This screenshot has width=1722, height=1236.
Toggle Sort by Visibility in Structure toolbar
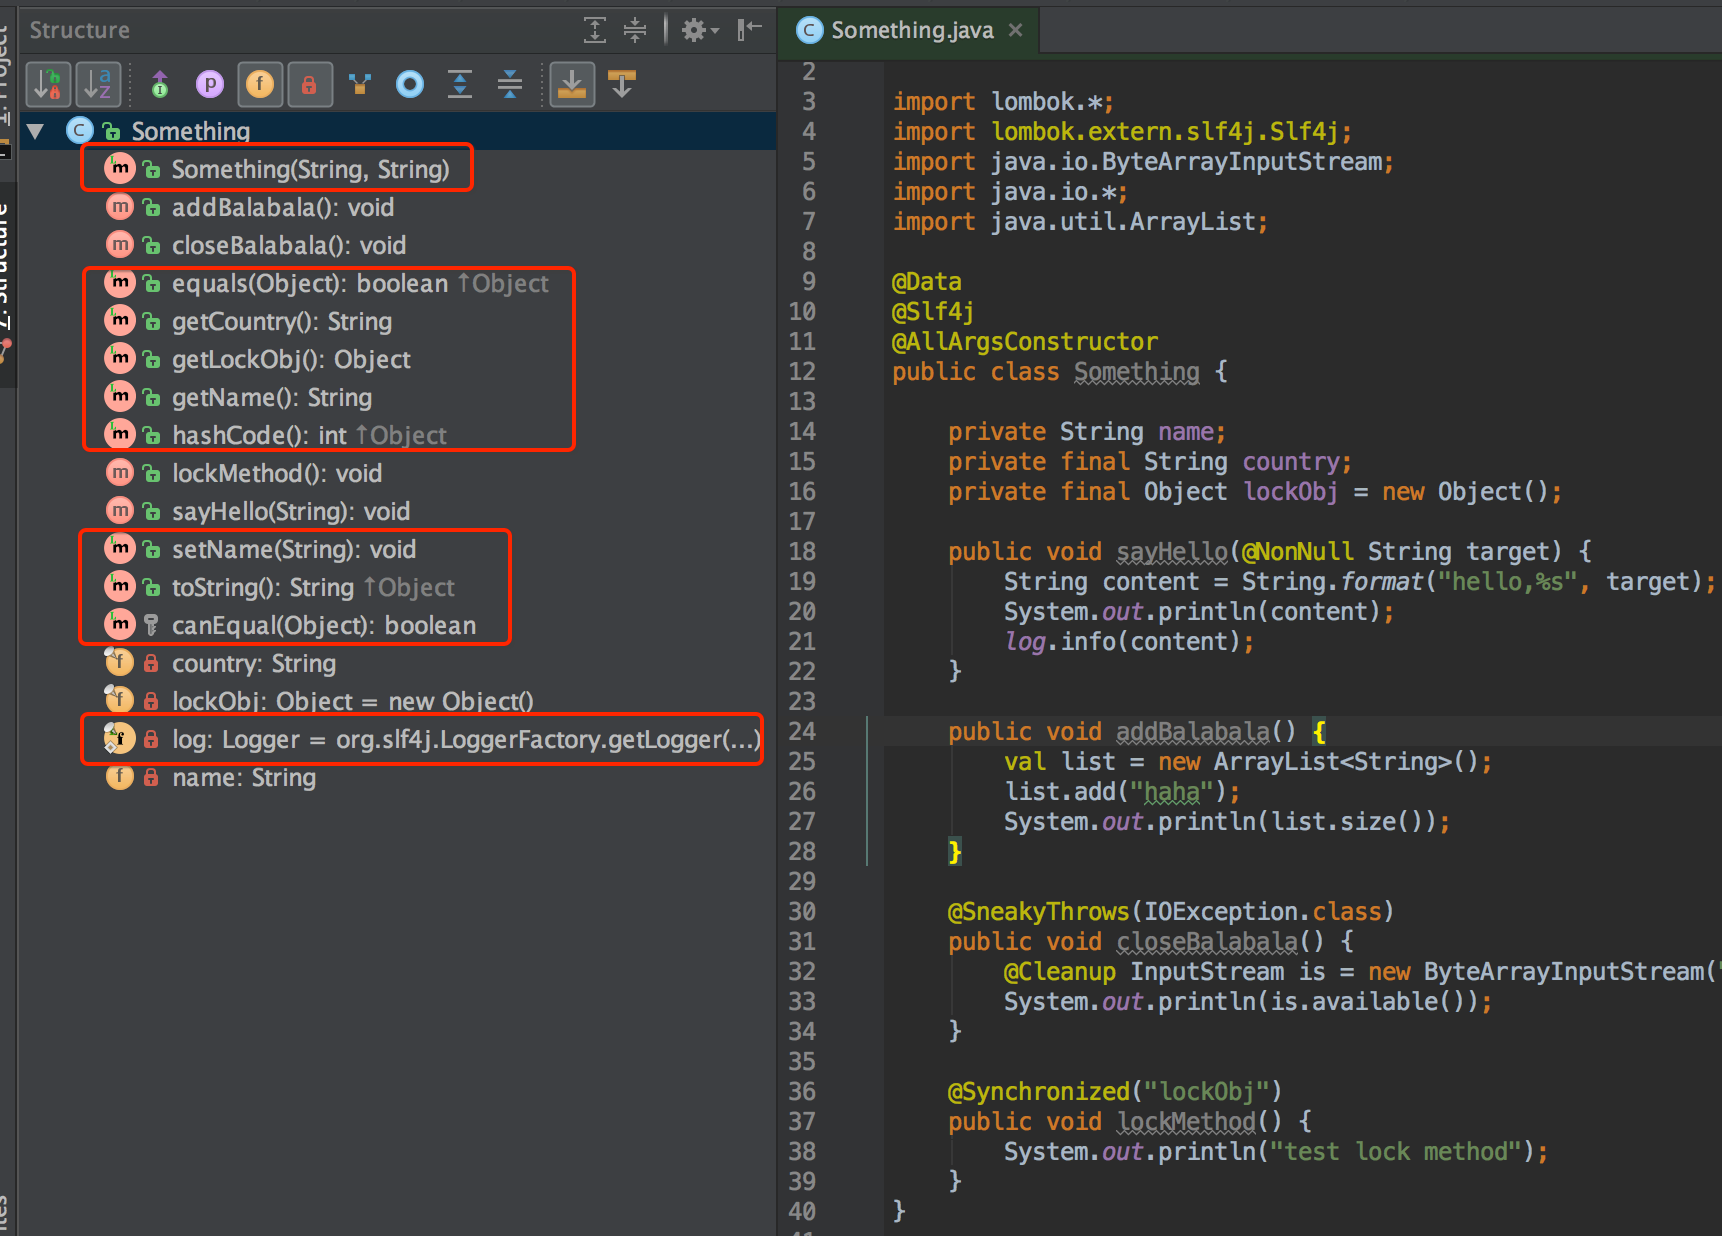click(48, 84)
